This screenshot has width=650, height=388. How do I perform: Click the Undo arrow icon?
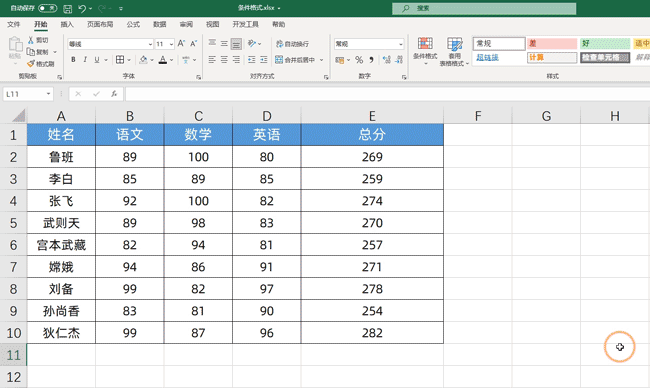pyautogui.click(x=82, y=8)
